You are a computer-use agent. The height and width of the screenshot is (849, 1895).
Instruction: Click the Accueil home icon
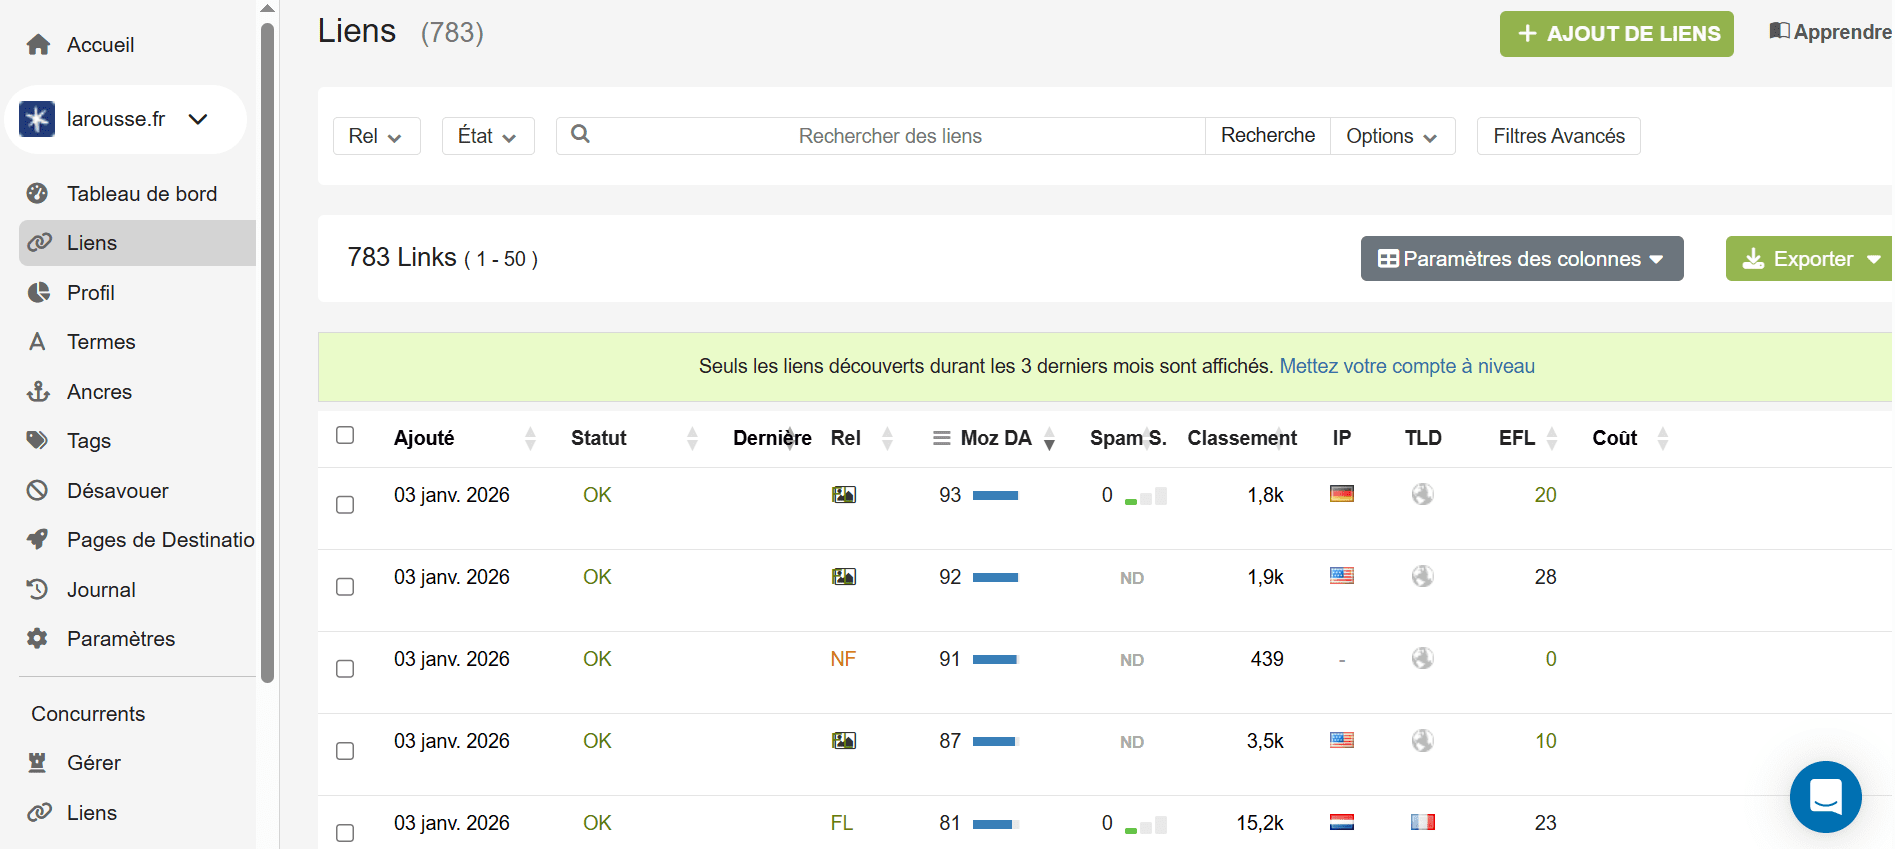click(38, 45)
